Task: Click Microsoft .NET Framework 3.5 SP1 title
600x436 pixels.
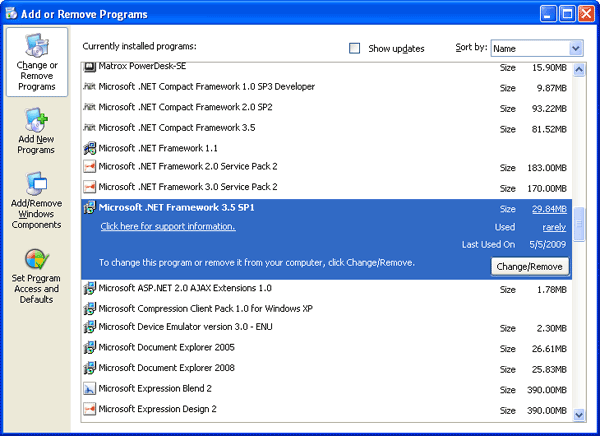Action: [x=176, y=207]
